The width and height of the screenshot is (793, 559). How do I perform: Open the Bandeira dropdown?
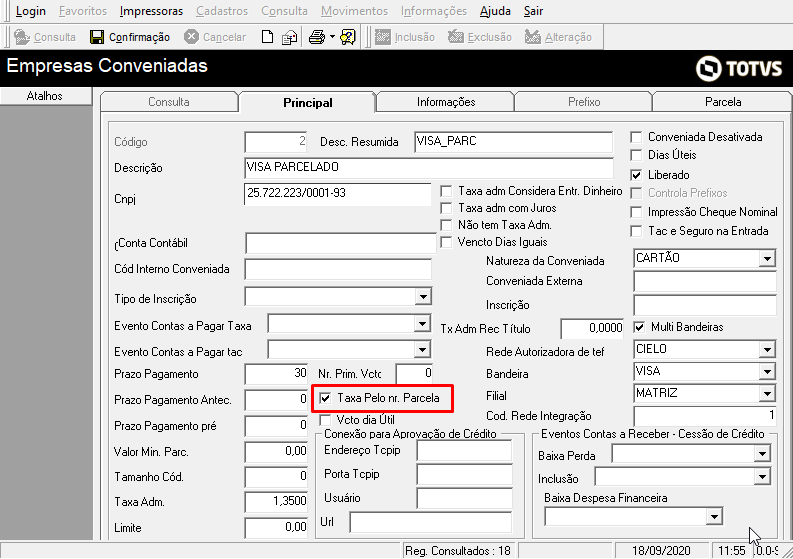[x=767, y=372]
